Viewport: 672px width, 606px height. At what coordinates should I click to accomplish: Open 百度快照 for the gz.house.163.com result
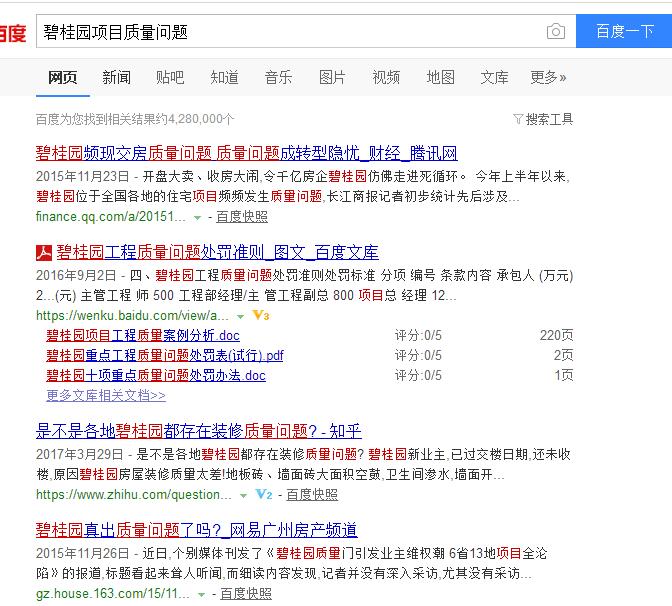coord(246,594)
